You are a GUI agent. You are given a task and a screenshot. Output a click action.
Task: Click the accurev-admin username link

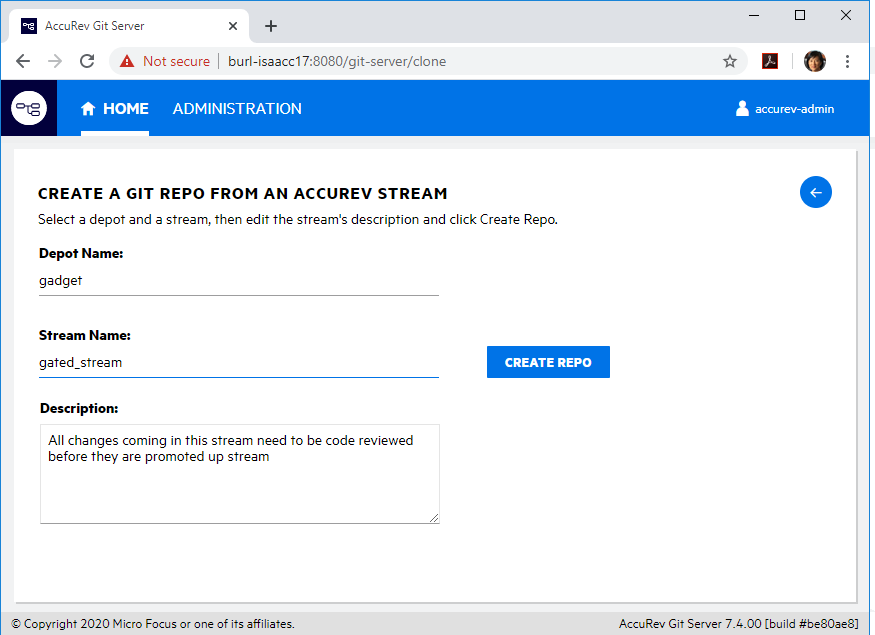794,109
